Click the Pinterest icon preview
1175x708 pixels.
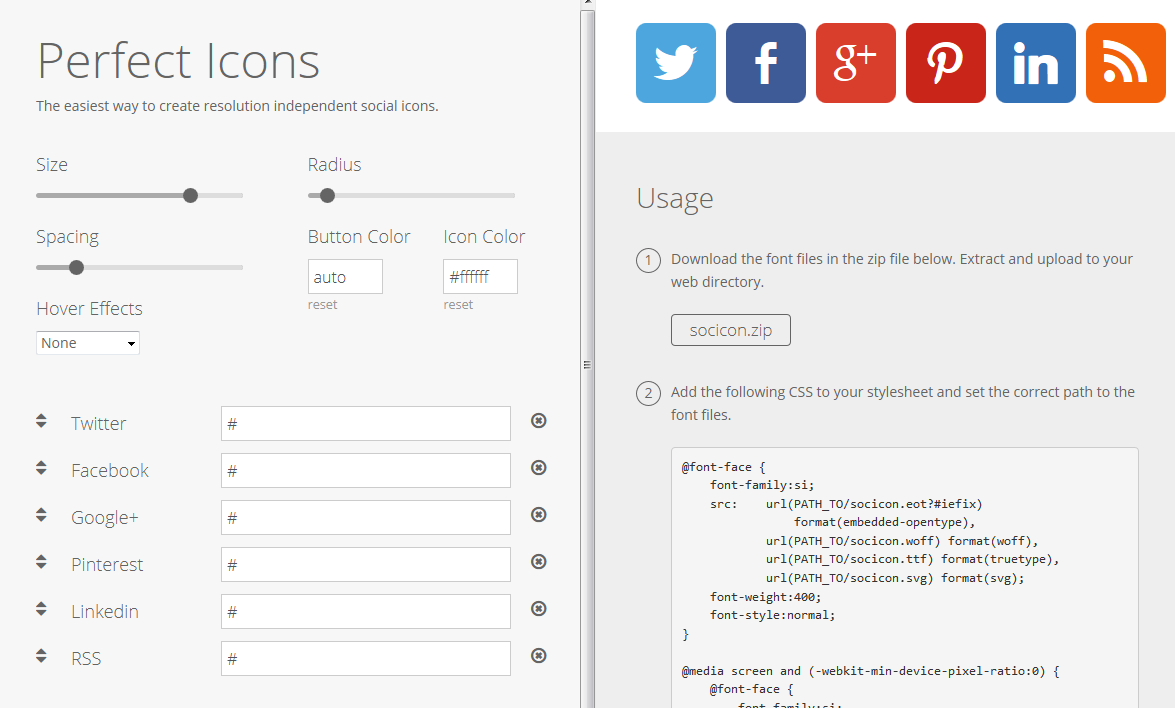click(945, 62)
